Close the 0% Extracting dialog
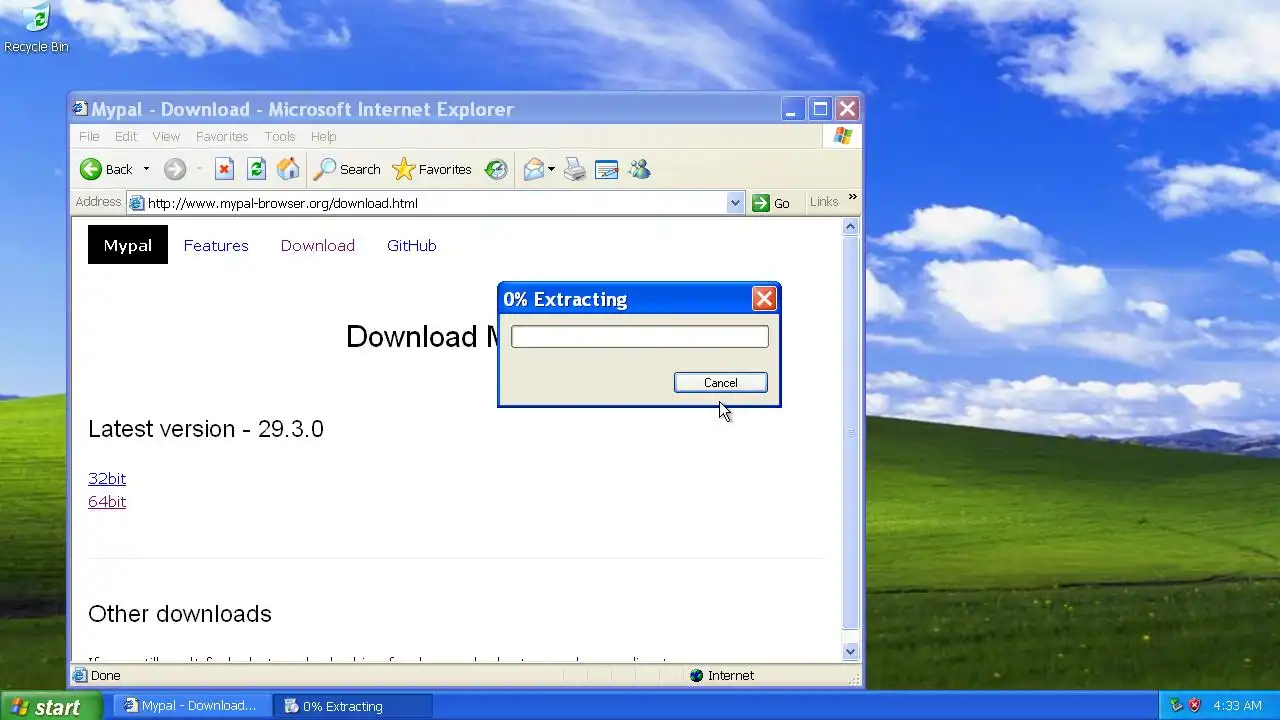 [764, 298]
